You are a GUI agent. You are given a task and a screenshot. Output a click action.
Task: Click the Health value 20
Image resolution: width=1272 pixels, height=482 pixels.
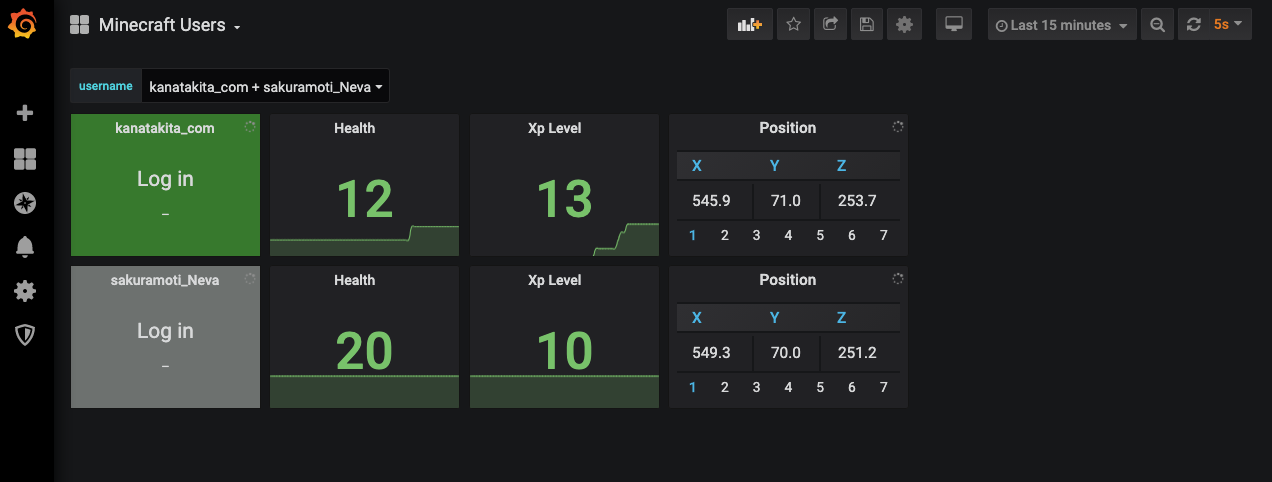pos(364,351)
